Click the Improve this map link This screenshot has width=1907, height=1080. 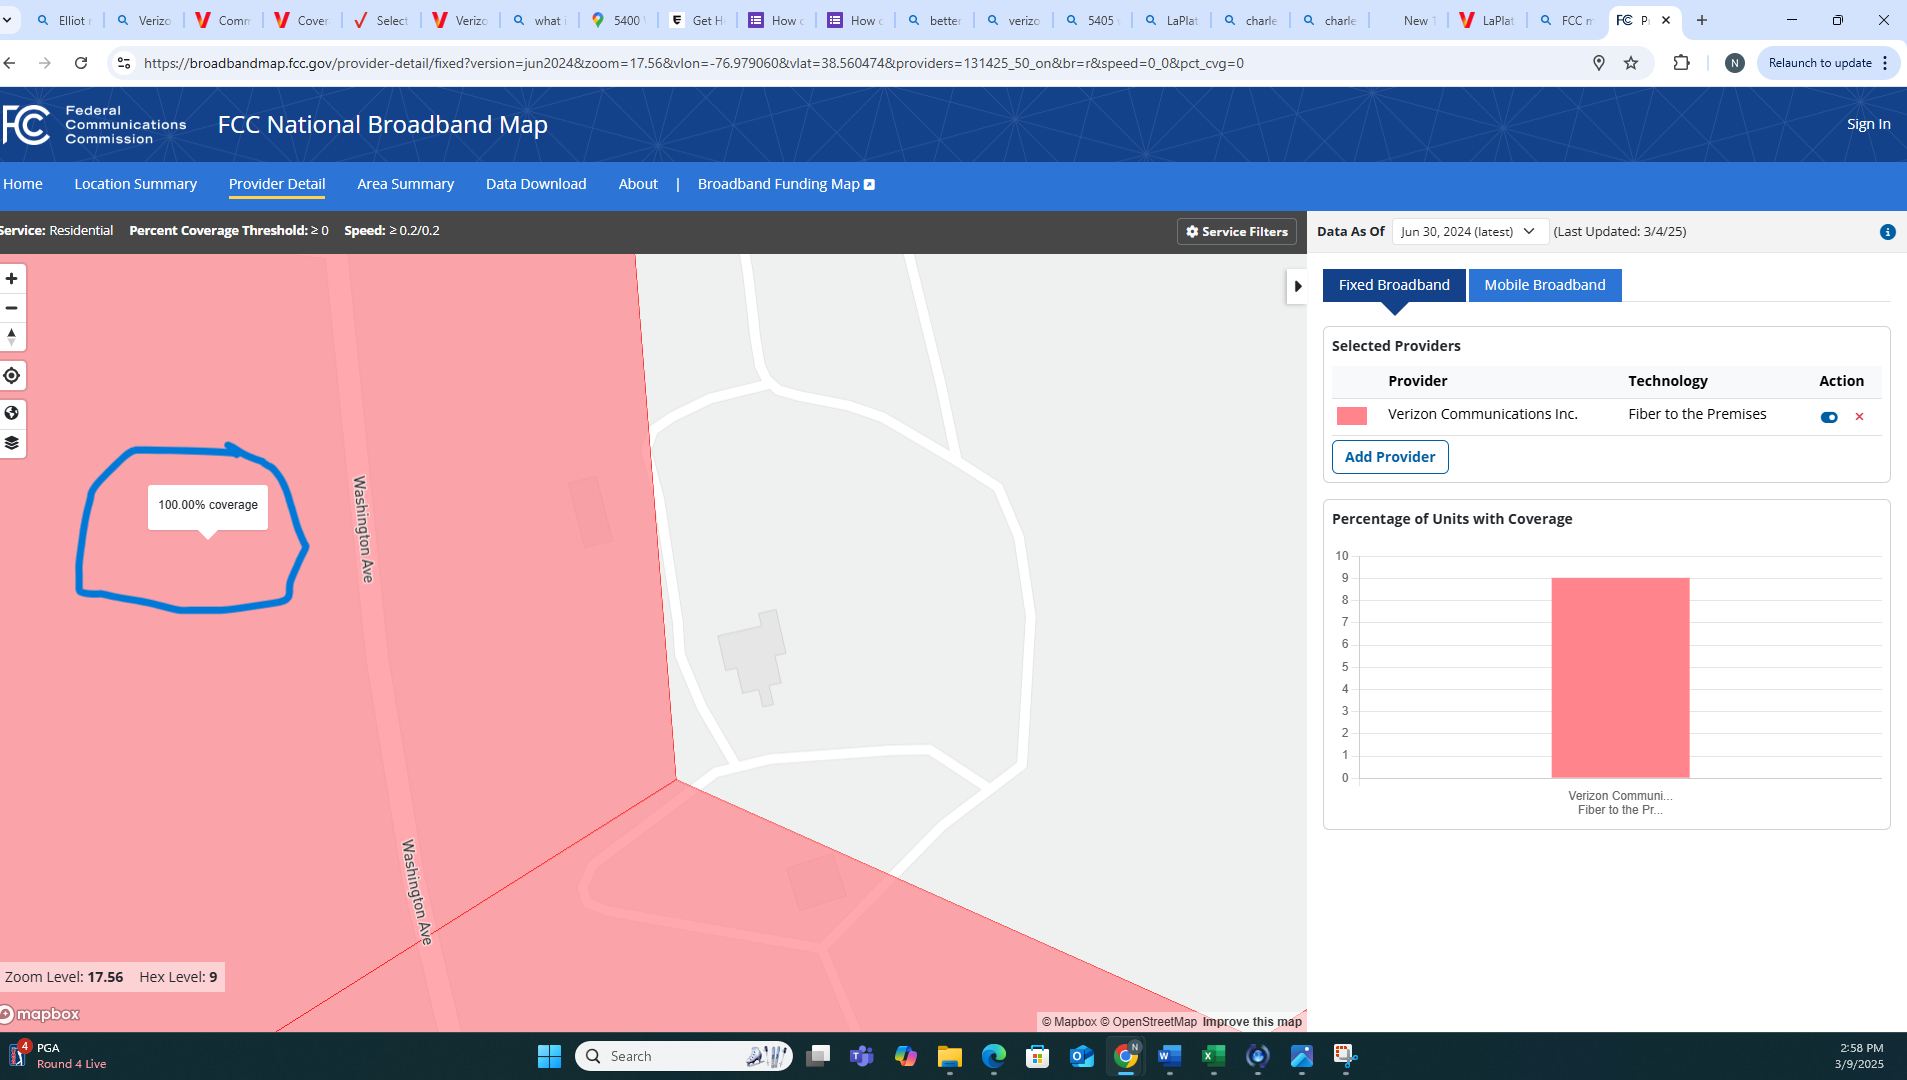[x=1252, y=1021]
